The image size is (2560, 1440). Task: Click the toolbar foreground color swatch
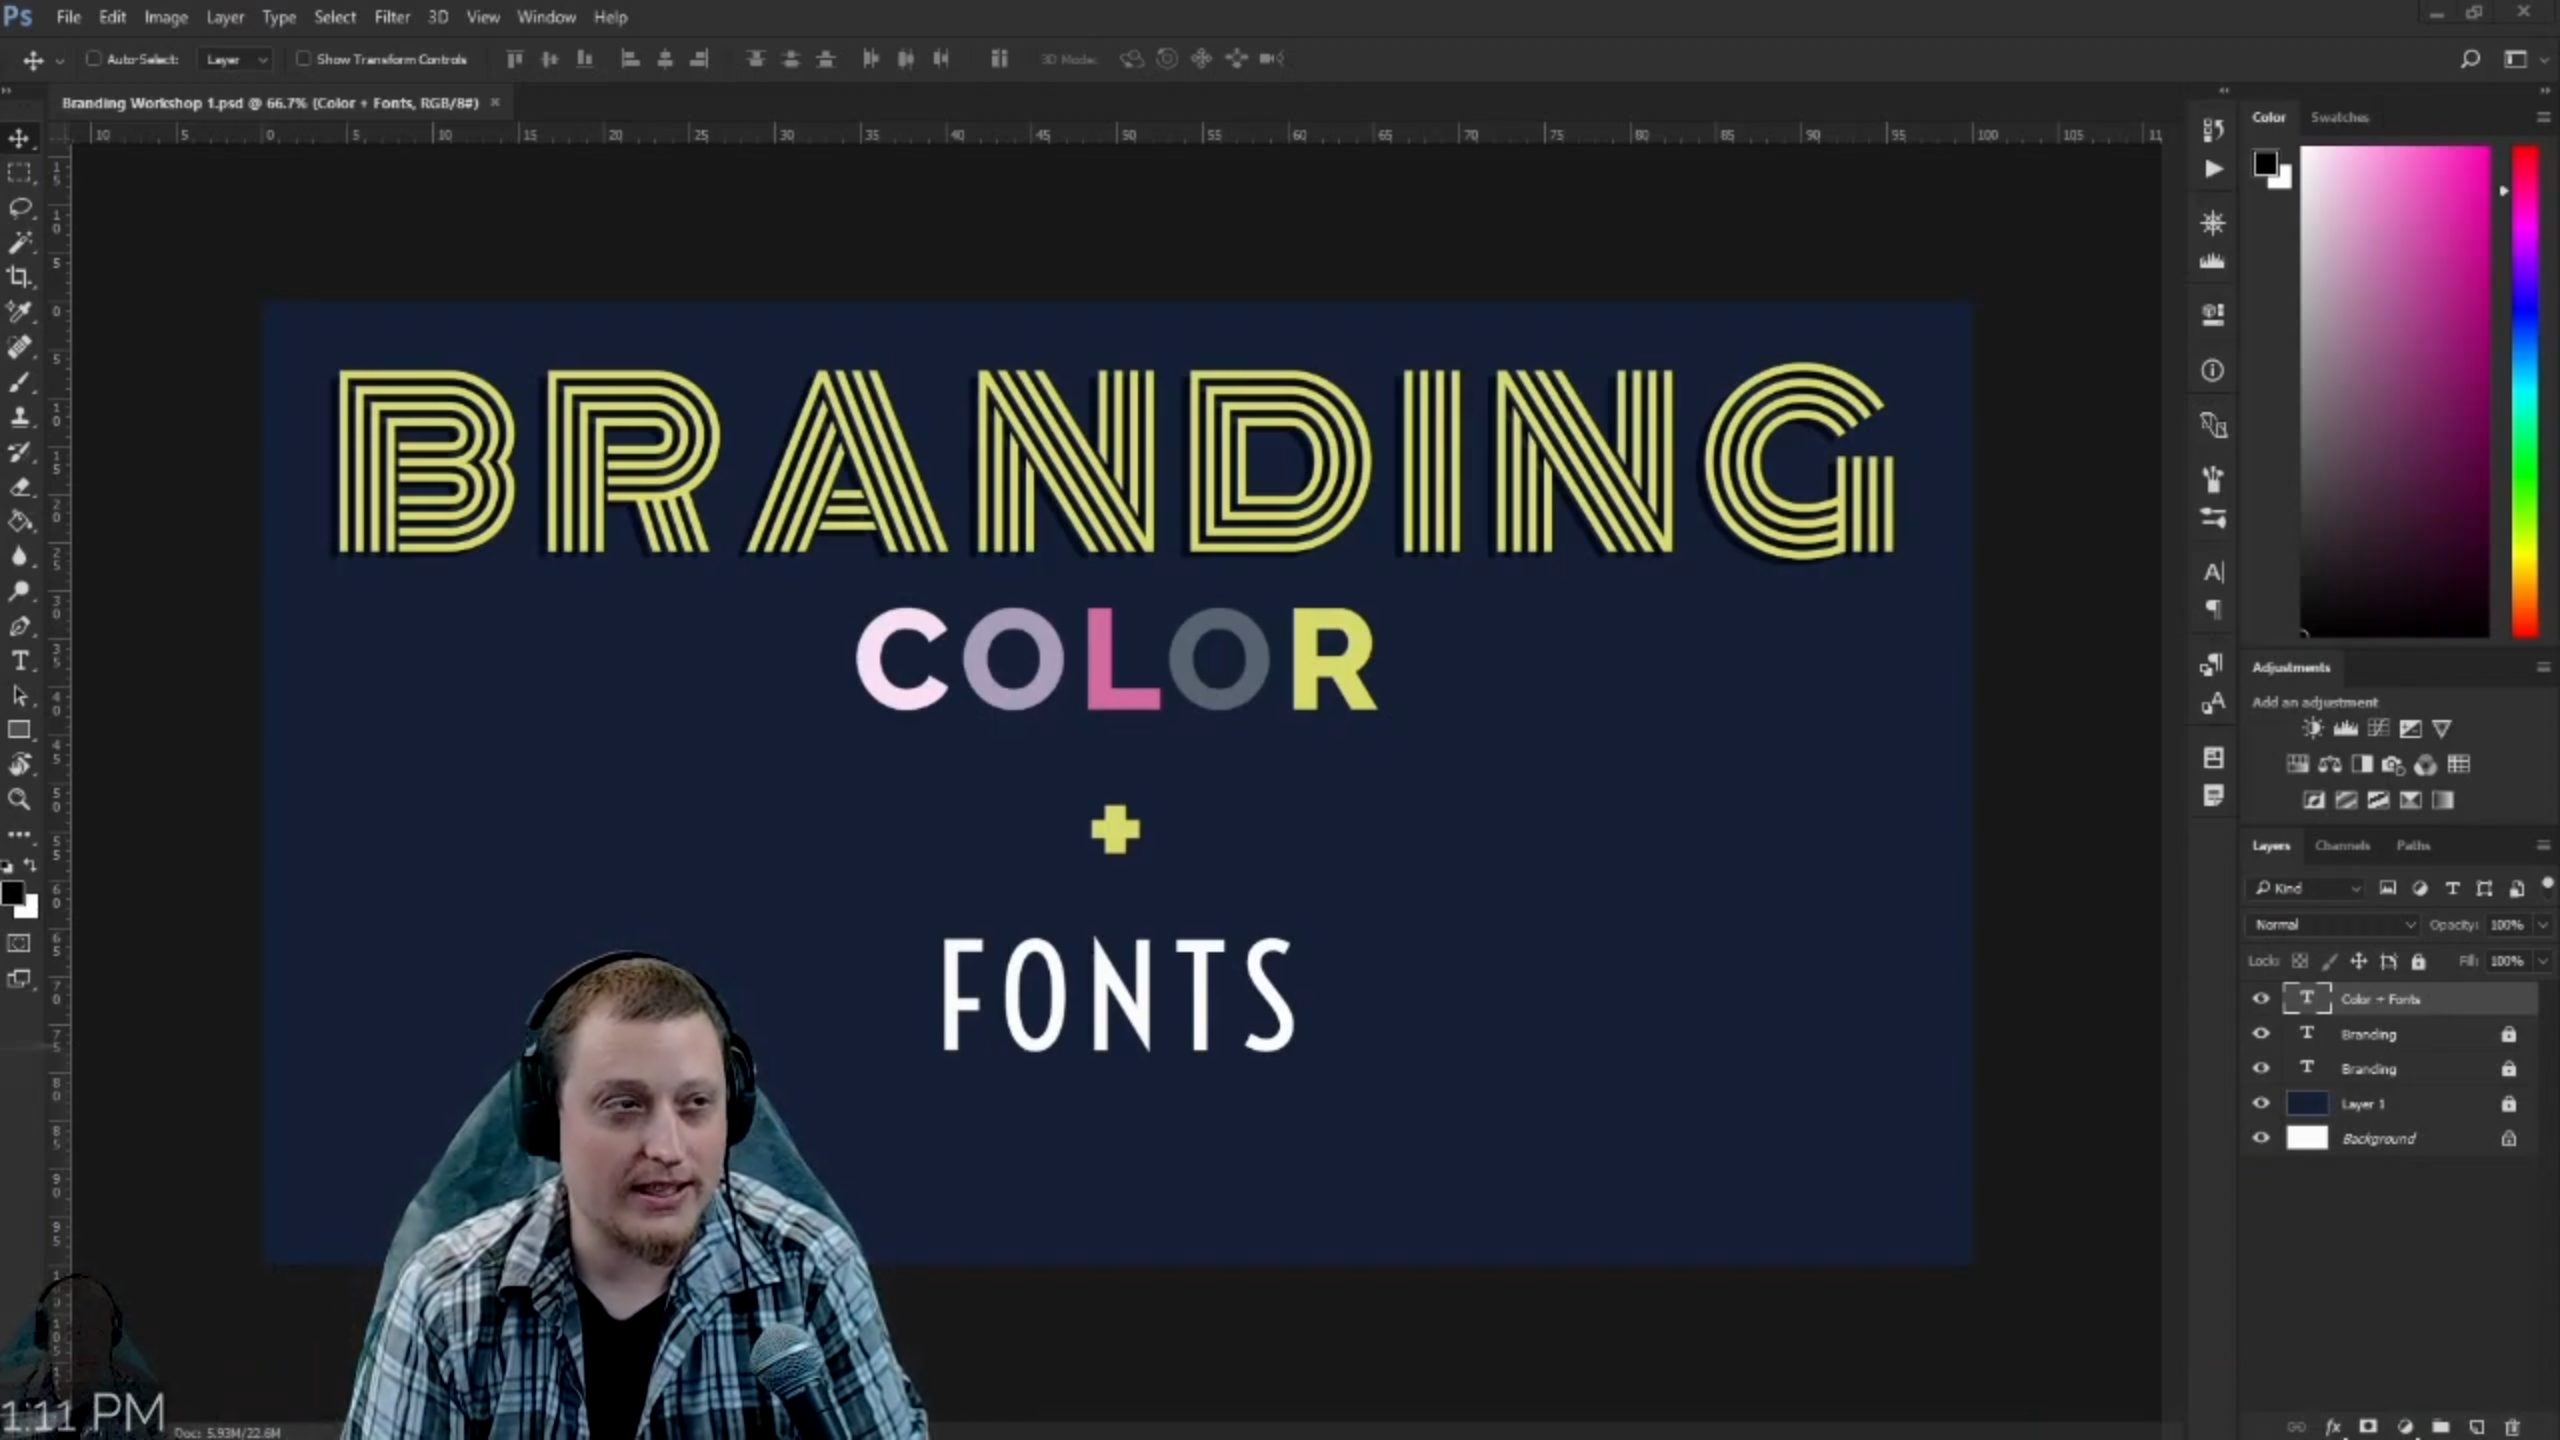(12, 893)
